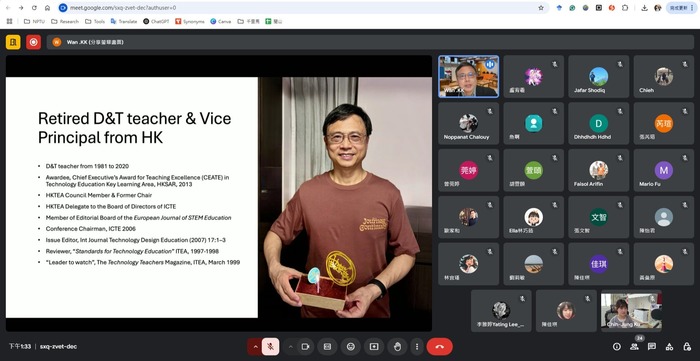Screen dimensions: 700x361
Task: Open the emoji reactions button
Action: (x=351, y=347)
